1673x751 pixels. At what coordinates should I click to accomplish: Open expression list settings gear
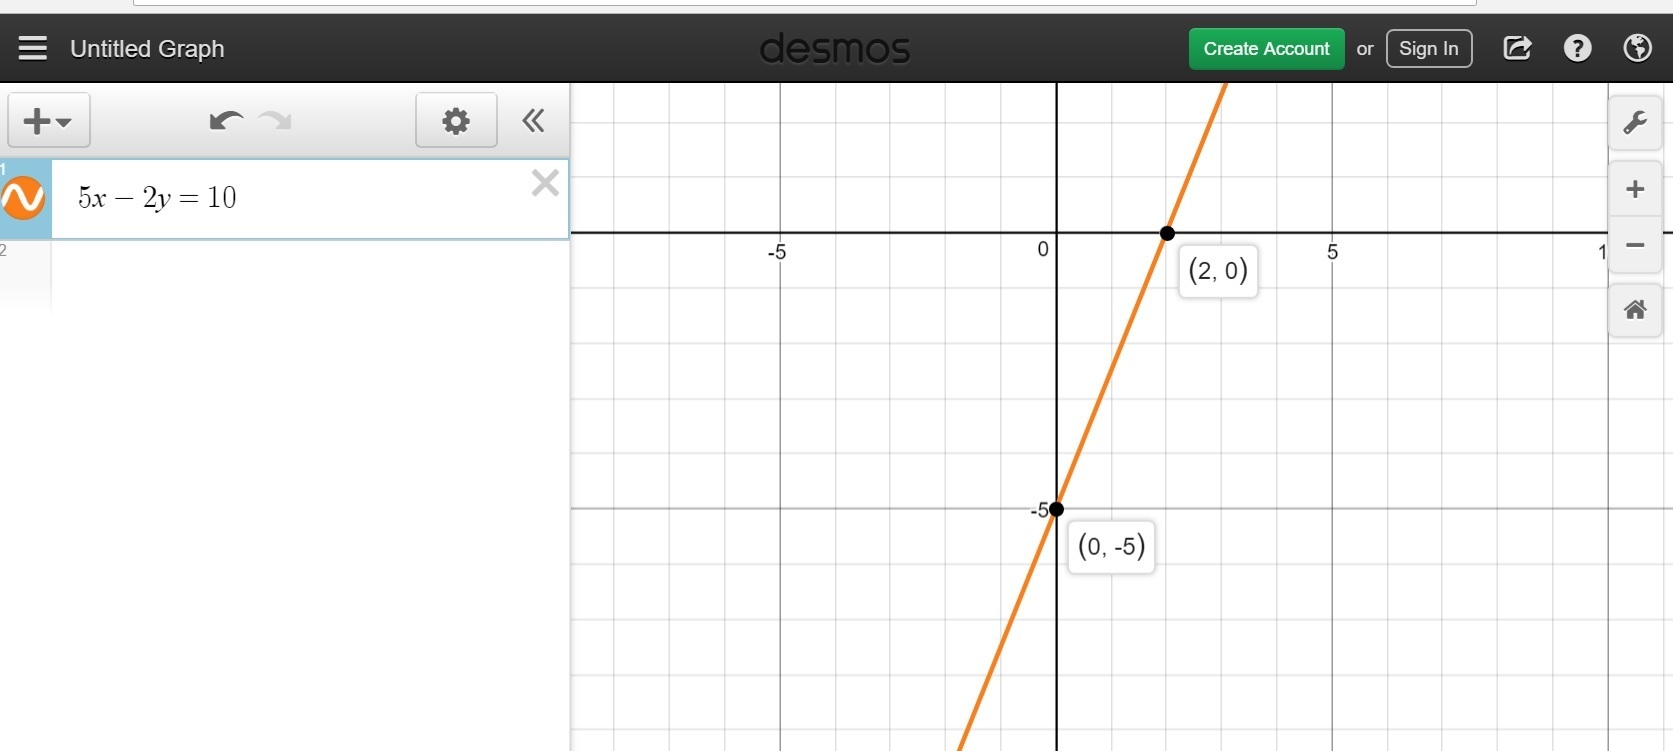coord(456,121)
